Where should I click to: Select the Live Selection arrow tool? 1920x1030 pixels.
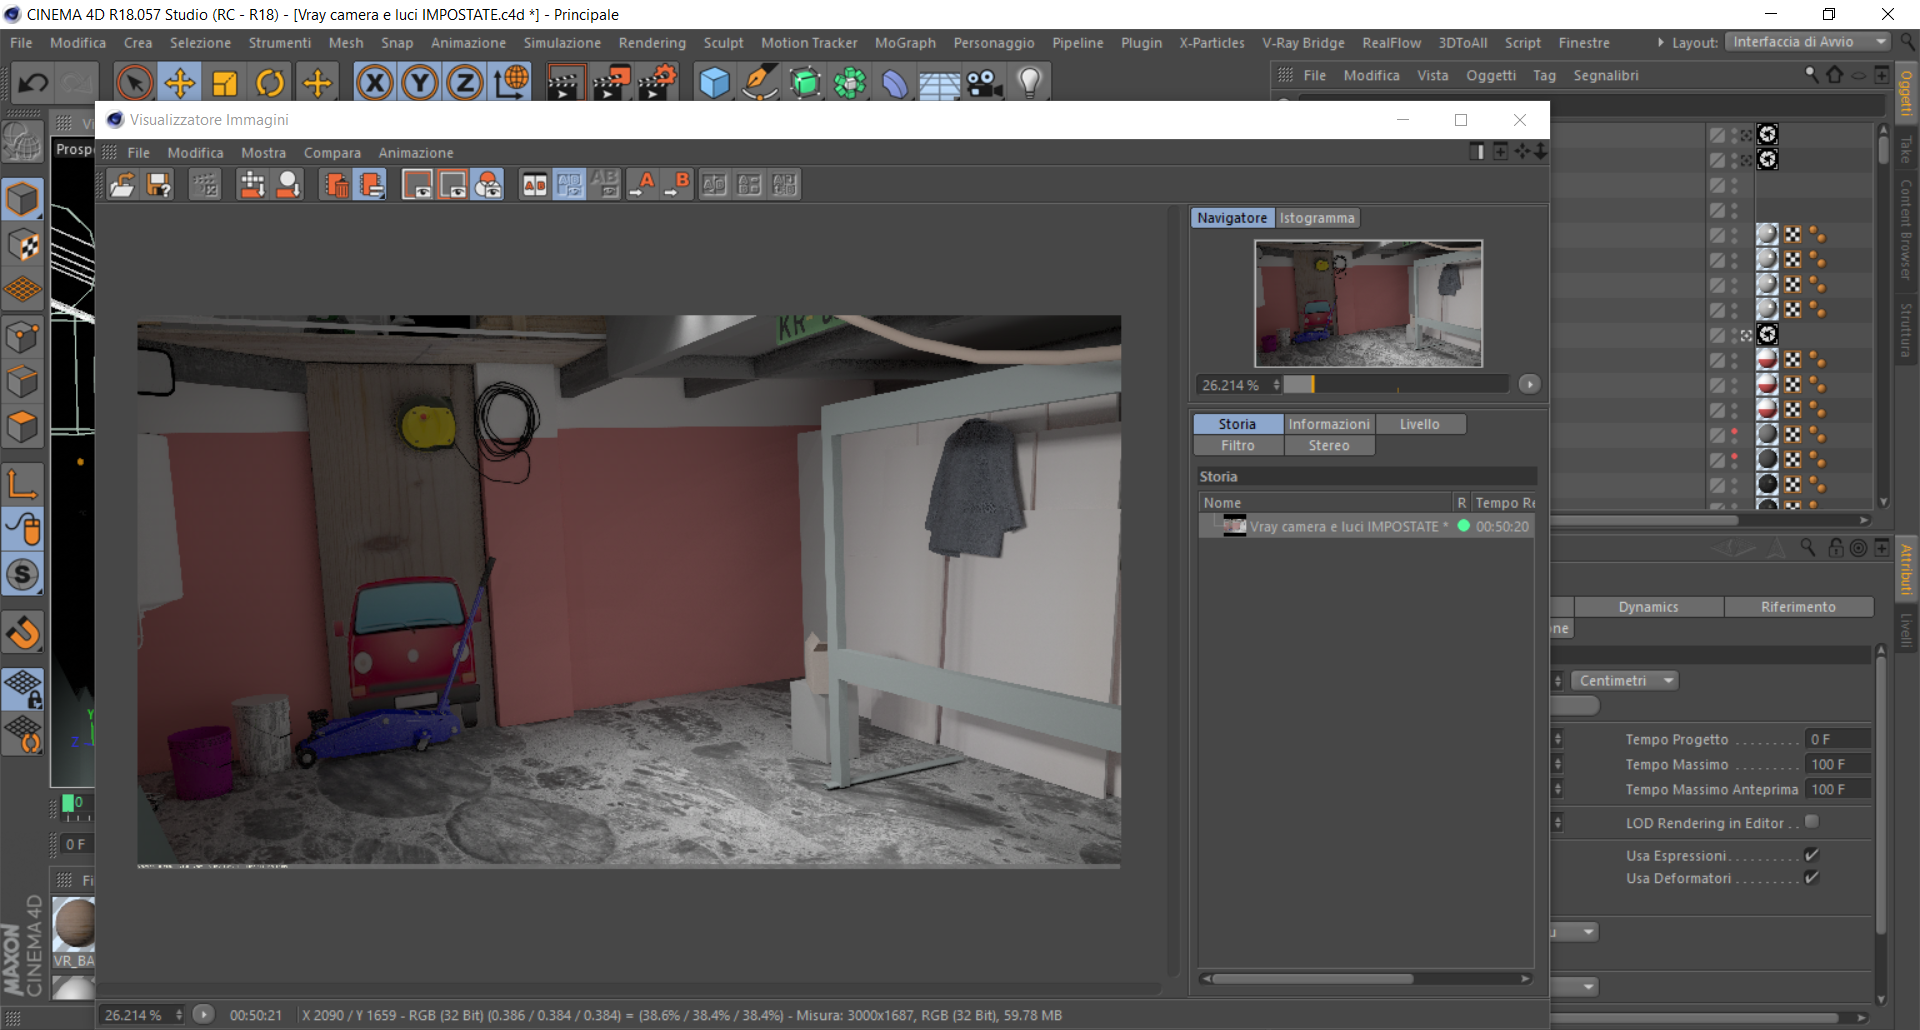click(x=134, y=83)
